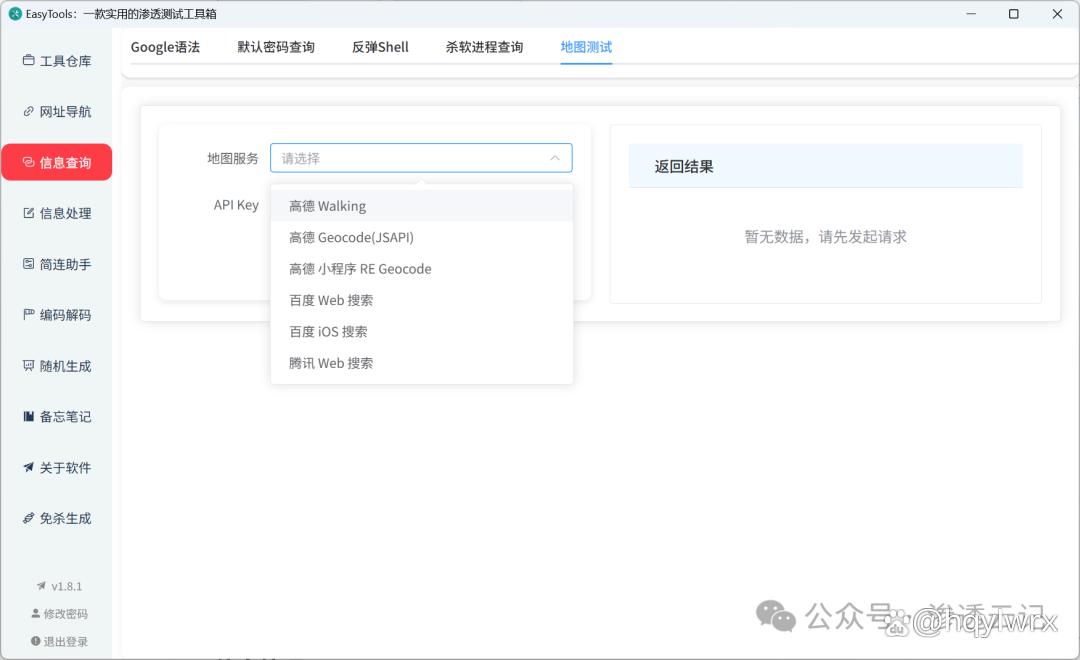Maximize the EasyTools window
Image resolution: width=1080 pixels, height=660 pixels.
(1014, 14)
